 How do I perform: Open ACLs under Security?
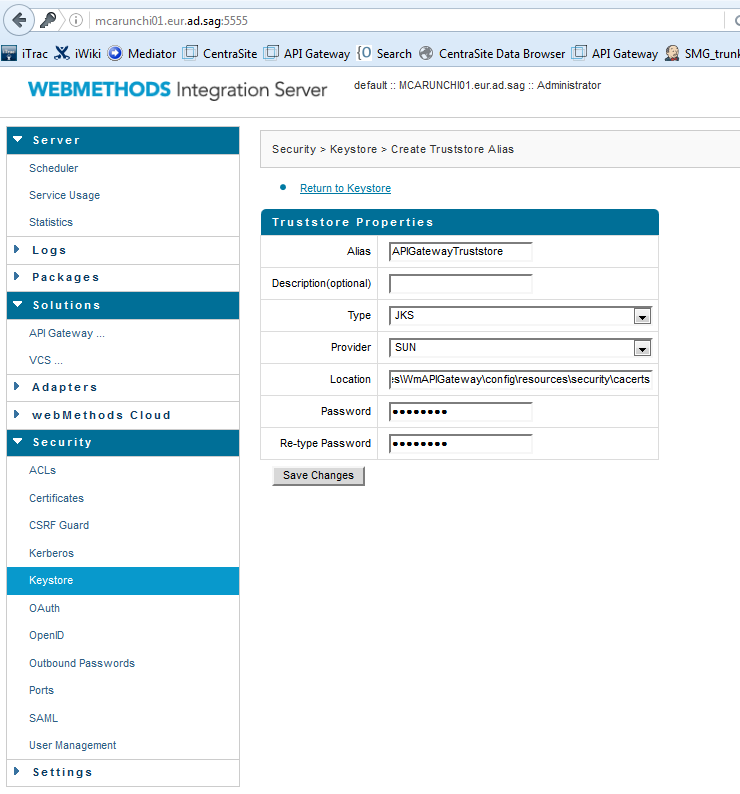pos(43,470)
